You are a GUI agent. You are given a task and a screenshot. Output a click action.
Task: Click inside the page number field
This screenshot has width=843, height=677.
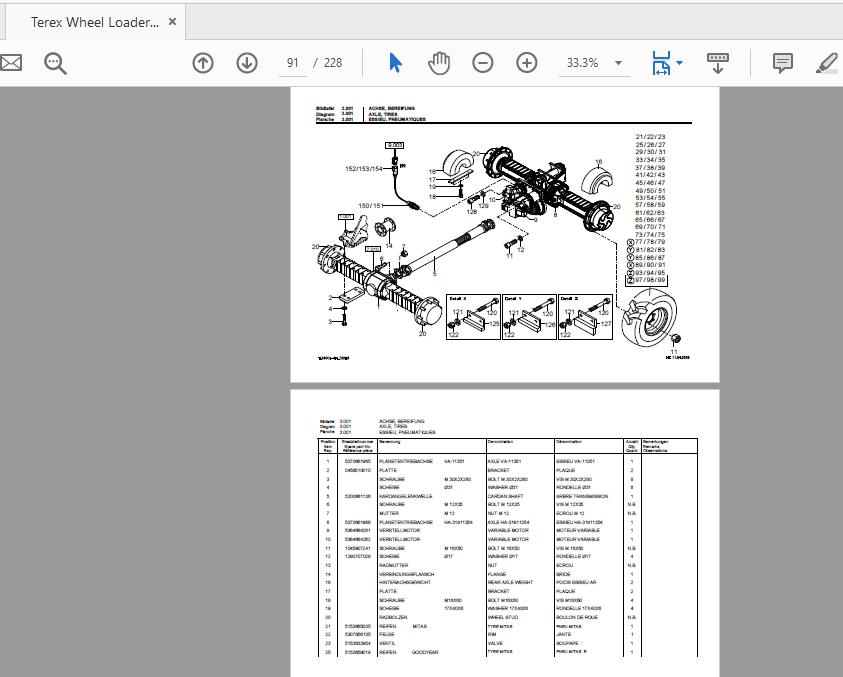coord(291,62)
